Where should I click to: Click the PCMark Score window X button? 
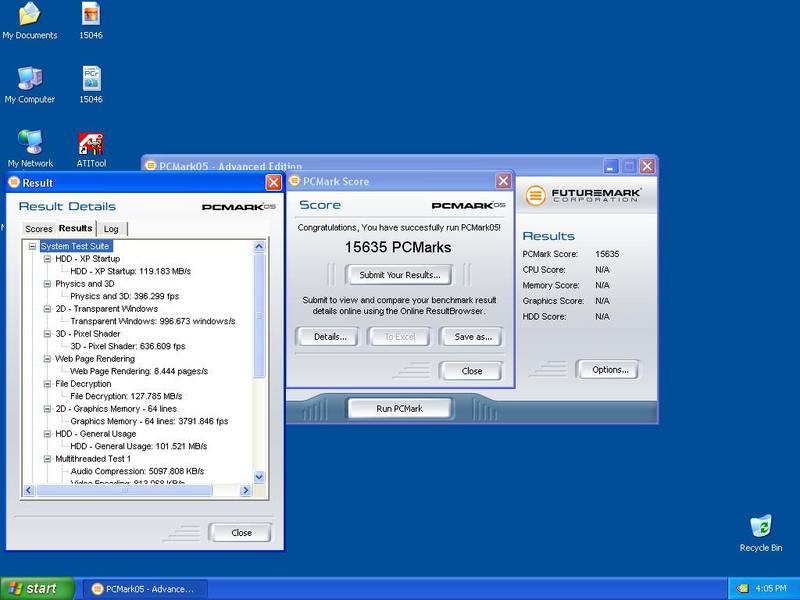(504, 181)
